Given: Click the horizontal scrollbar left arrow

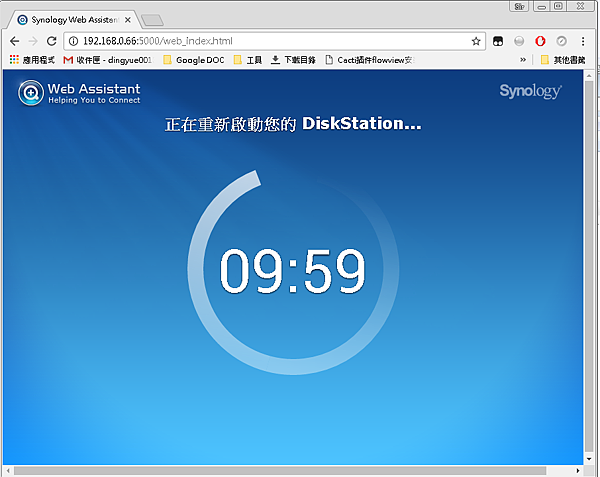Looking at the screenshot, I should click(8, 470).
